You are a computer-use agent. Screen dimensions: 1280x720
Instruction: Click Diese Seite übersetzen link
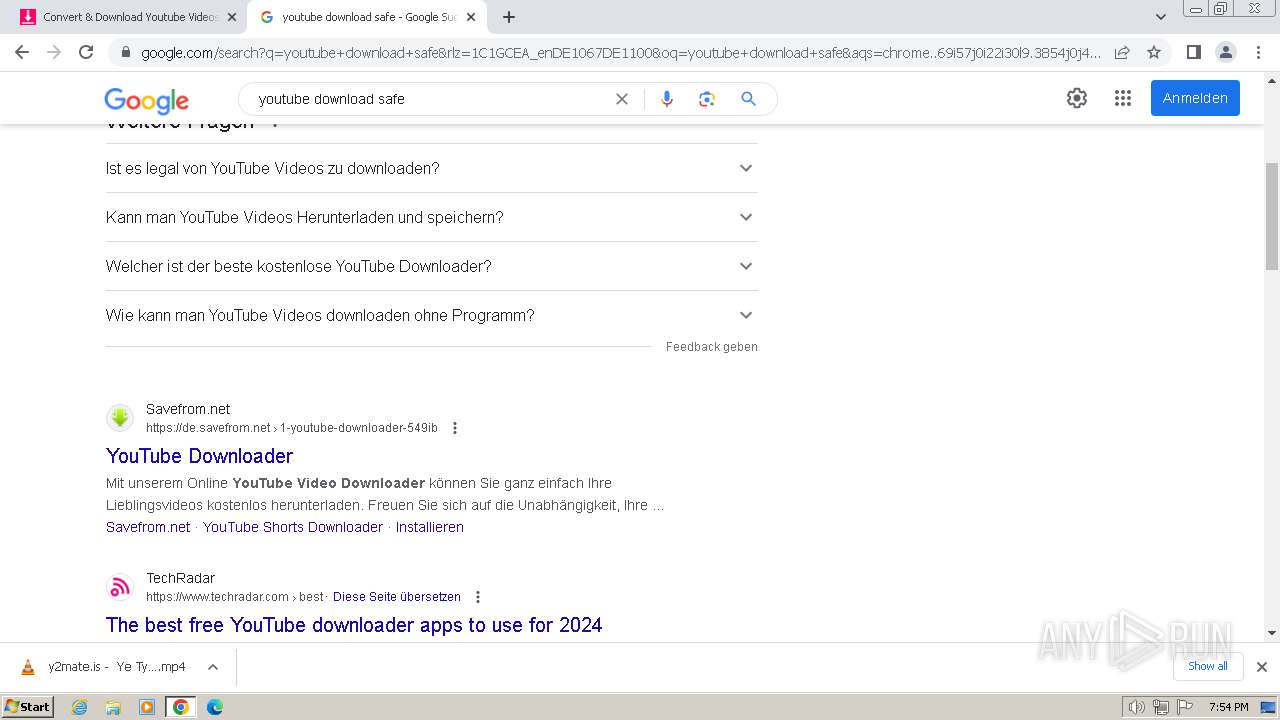coord(397,597)
